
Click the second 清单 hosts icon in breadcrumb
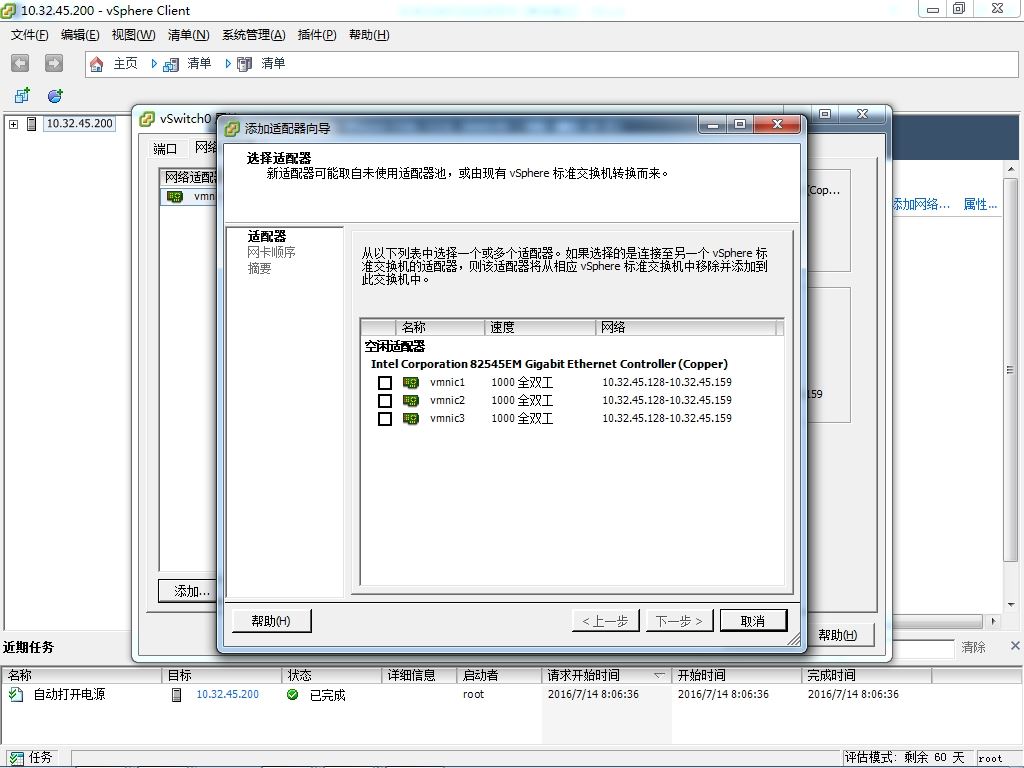pos(244,64)
